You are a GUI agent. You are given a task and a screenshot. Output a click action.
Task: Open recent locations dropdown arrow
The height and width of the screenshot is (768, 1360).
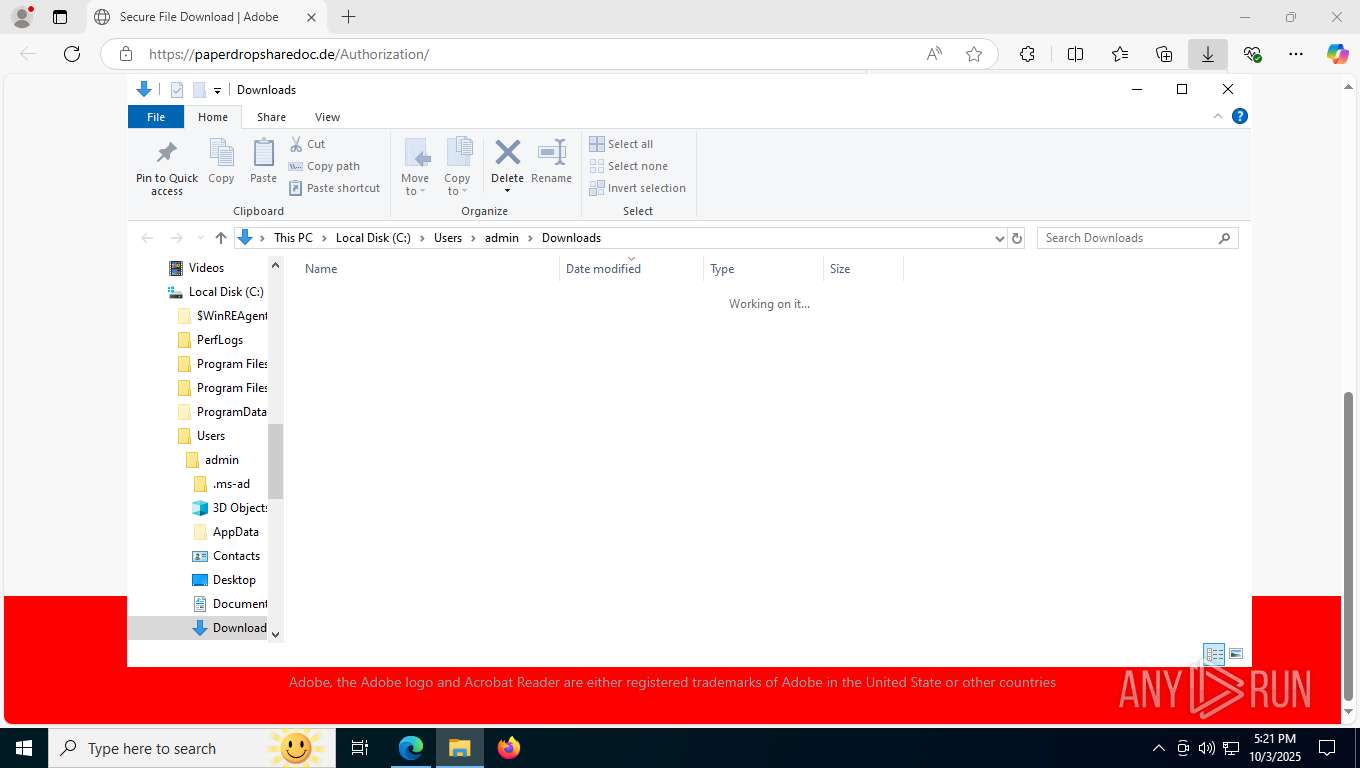201,238
